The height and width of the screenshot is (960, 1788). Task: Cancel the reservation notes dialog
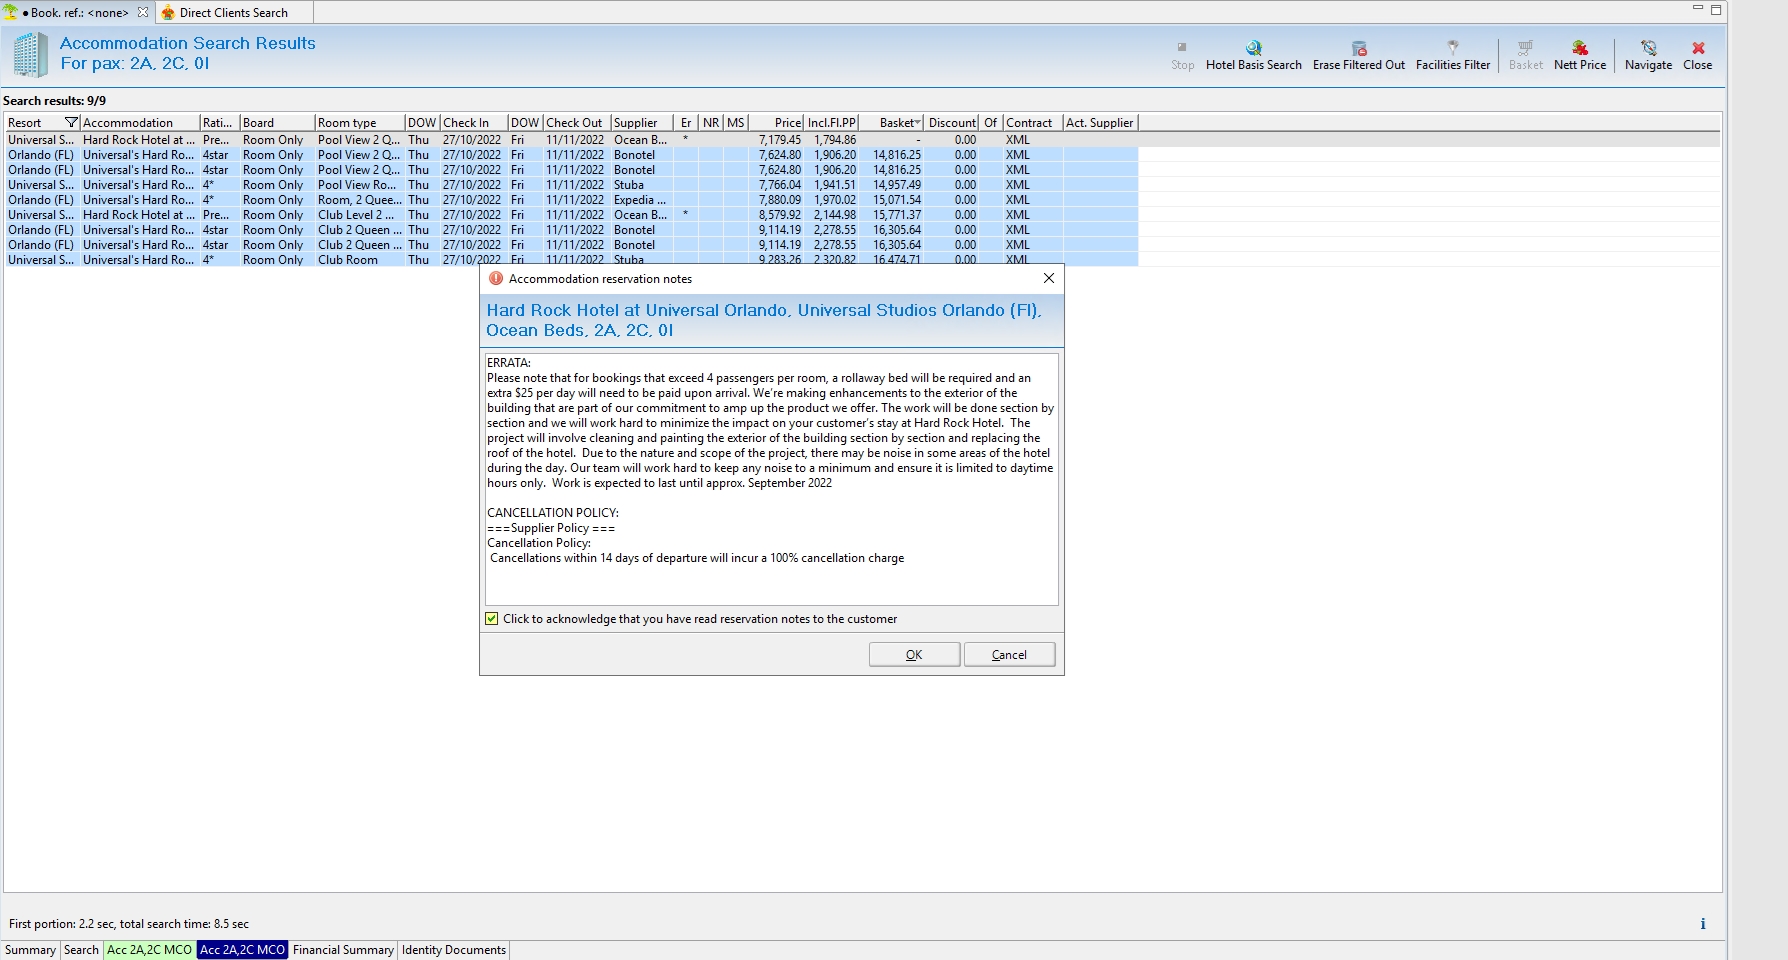point(1009,655)
